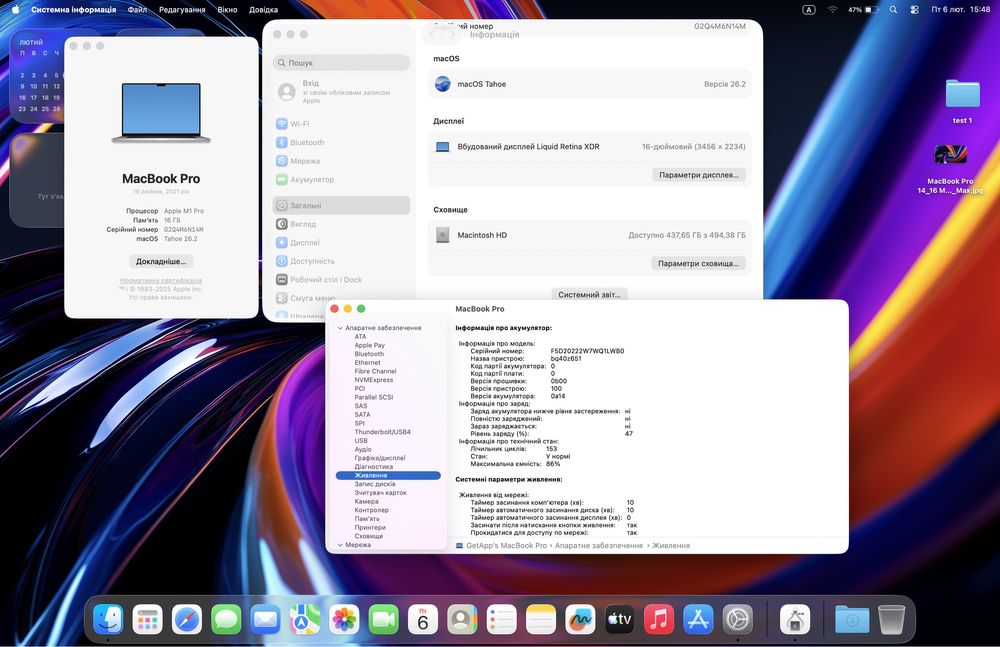
Task: Select Загальні in Settings sidebar
Action: pos(341,205)
